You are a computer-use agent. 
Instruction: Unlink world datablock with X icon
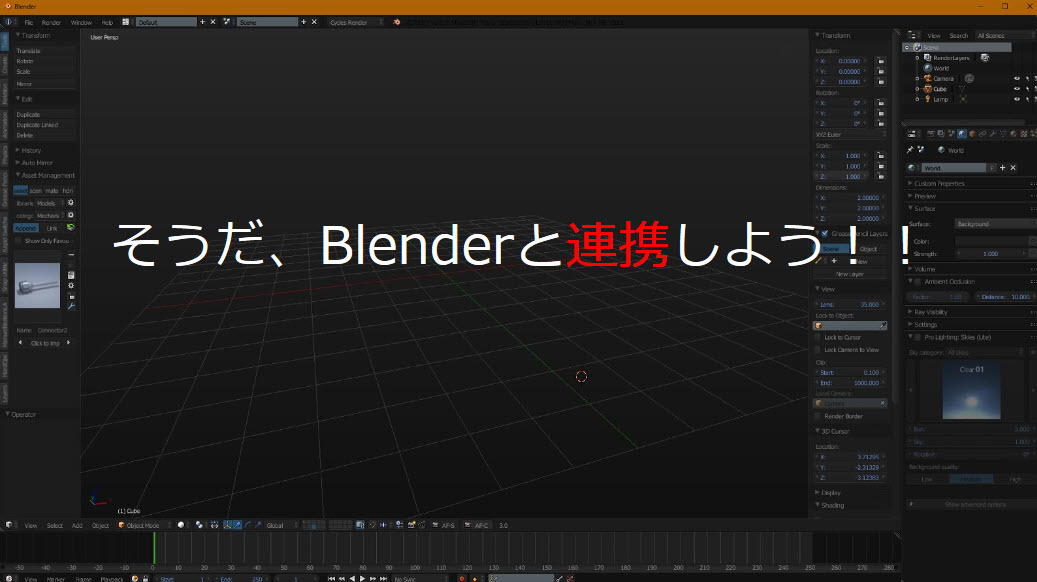(1013, 168)
